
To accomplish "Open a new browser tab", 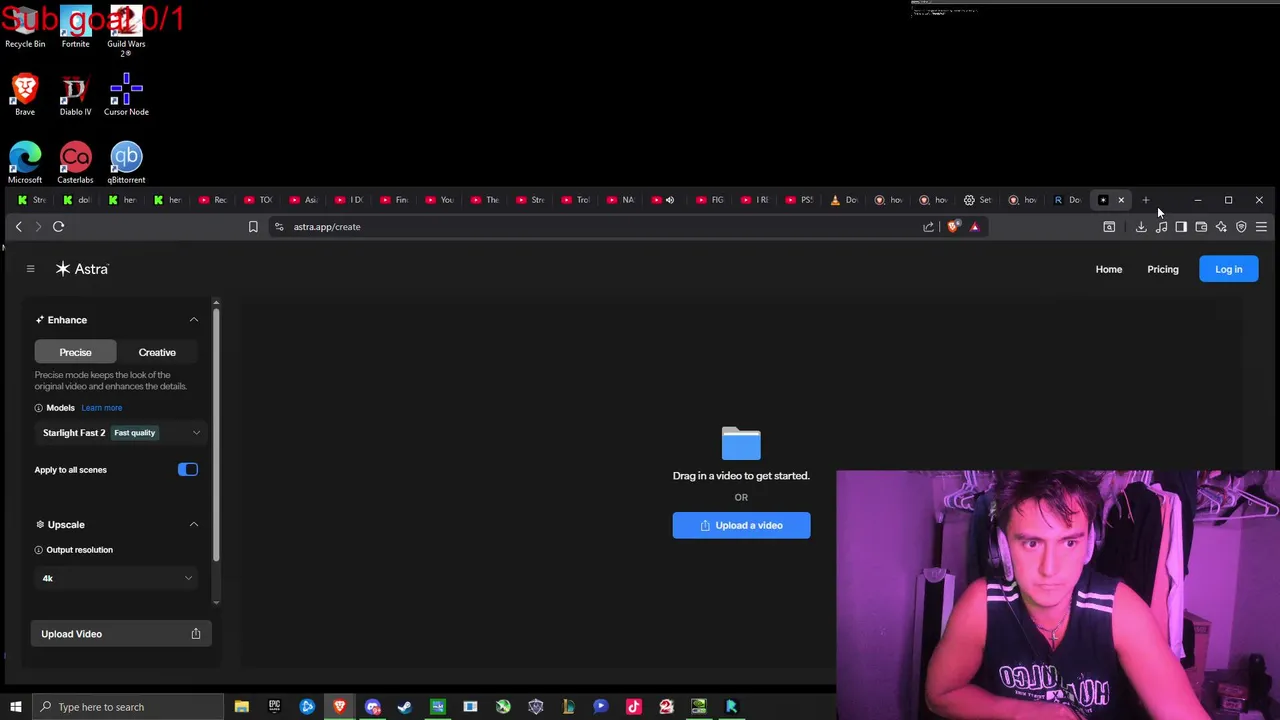I will (1146, 200).
